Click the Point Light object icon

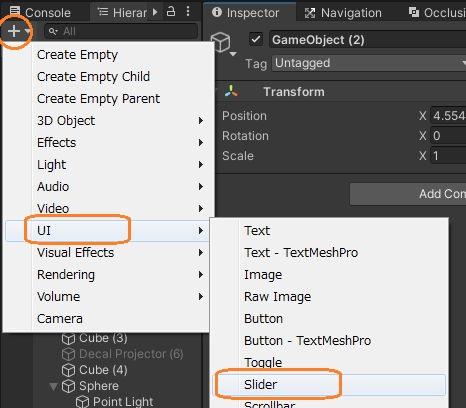(82, 401)
